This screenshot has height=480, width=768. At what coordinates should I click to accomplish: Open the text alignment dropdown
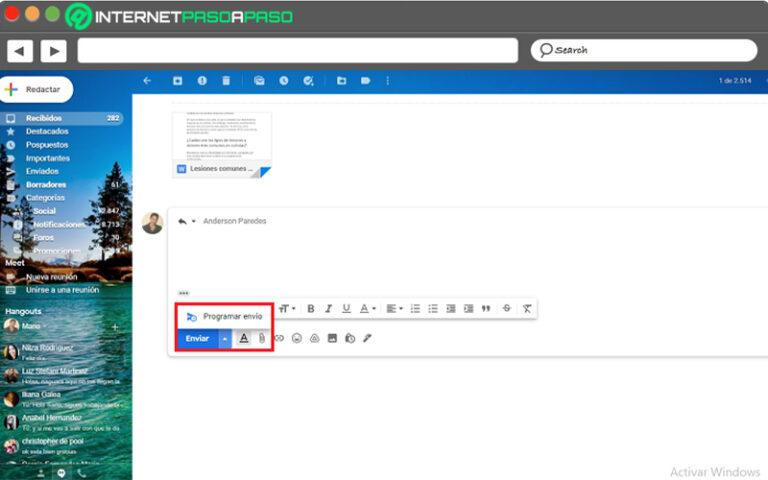(x=394, y=309)
